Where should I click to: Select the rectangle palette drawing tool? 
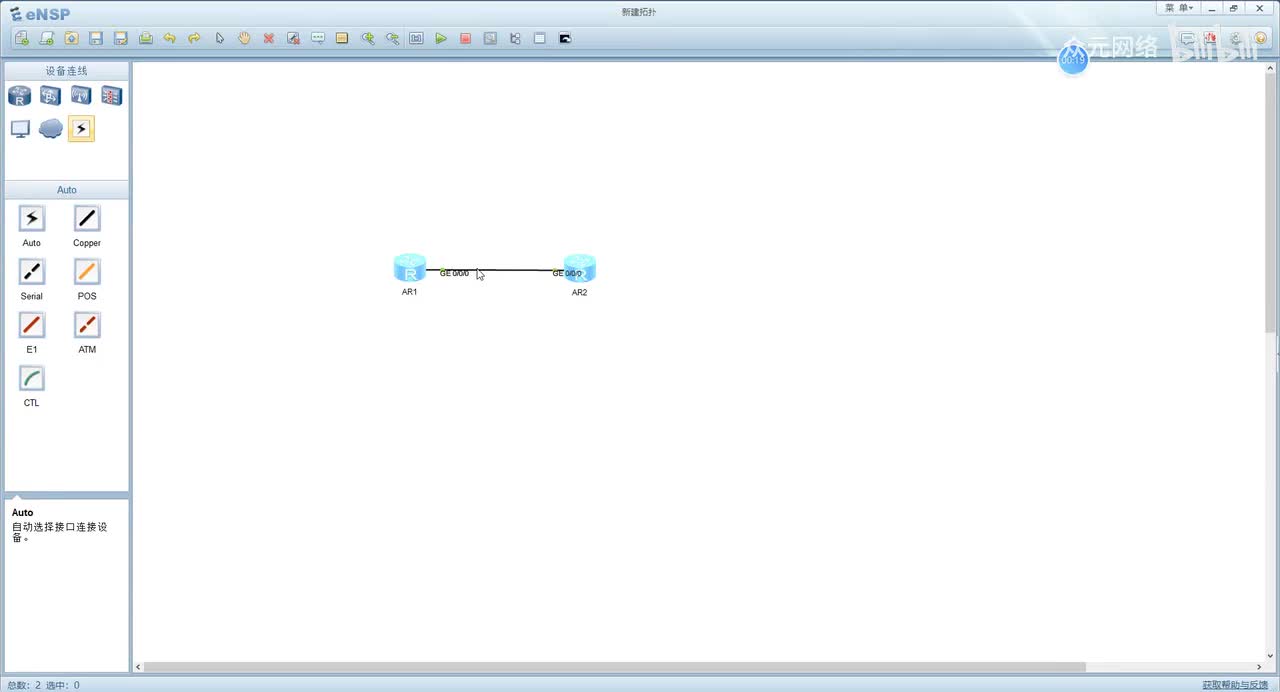tap(342, 38)
